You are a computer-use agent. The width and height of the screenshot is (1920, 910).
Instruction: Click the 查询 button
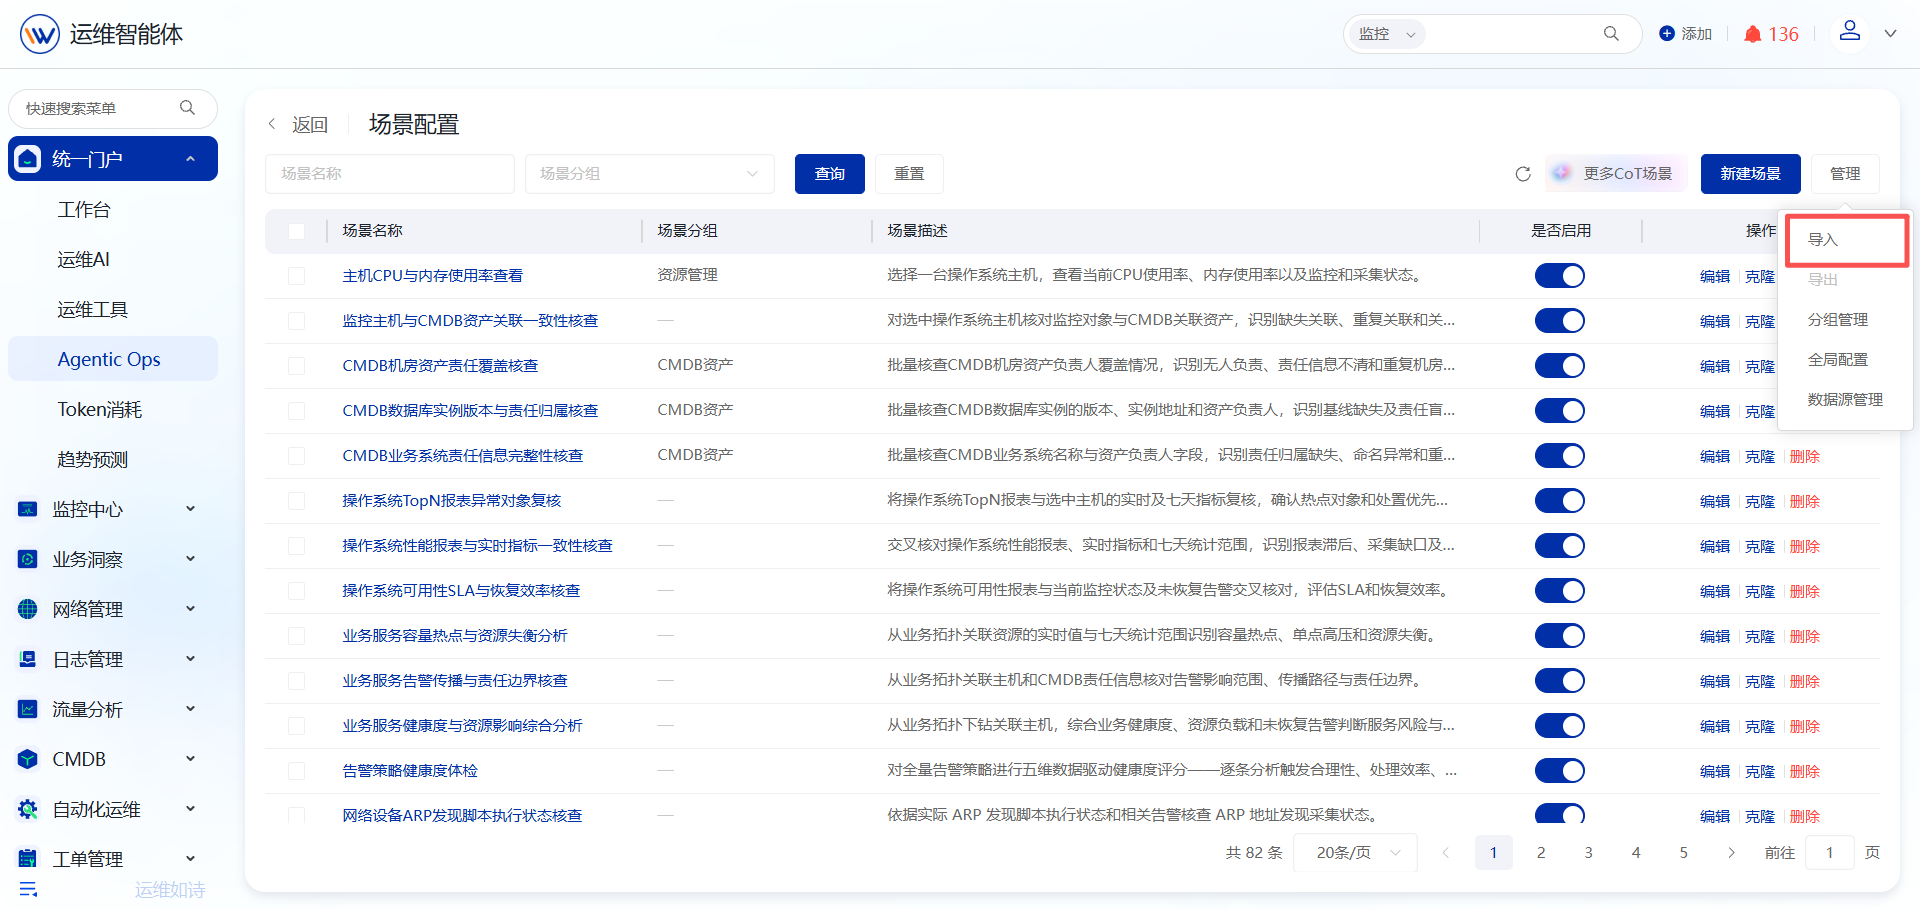click(830, 174)
